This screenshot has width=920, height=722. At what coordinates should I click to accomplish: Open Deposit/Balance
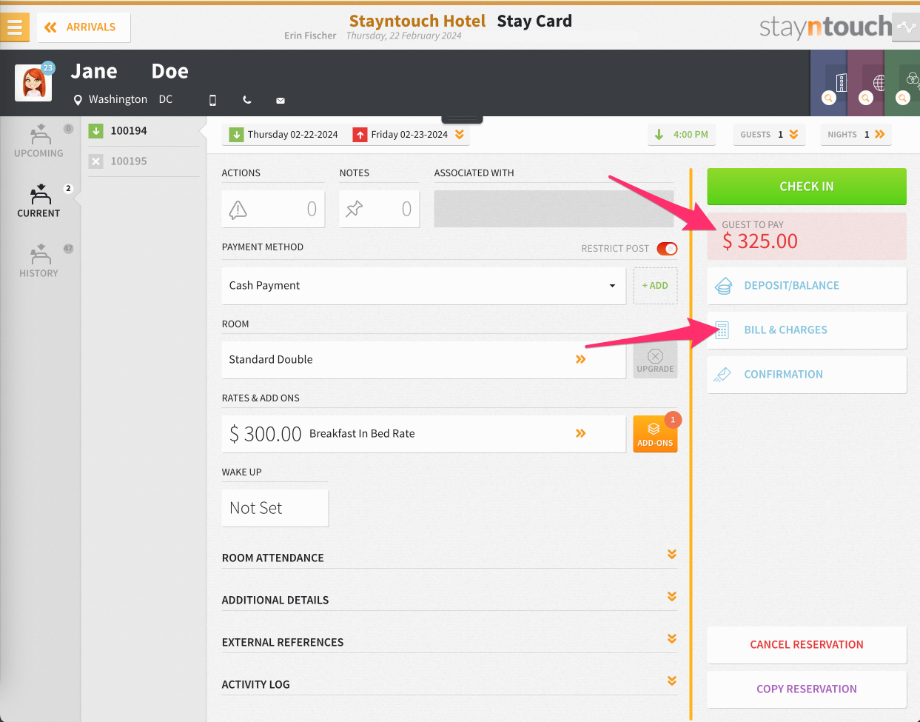[x=807, y=286]
